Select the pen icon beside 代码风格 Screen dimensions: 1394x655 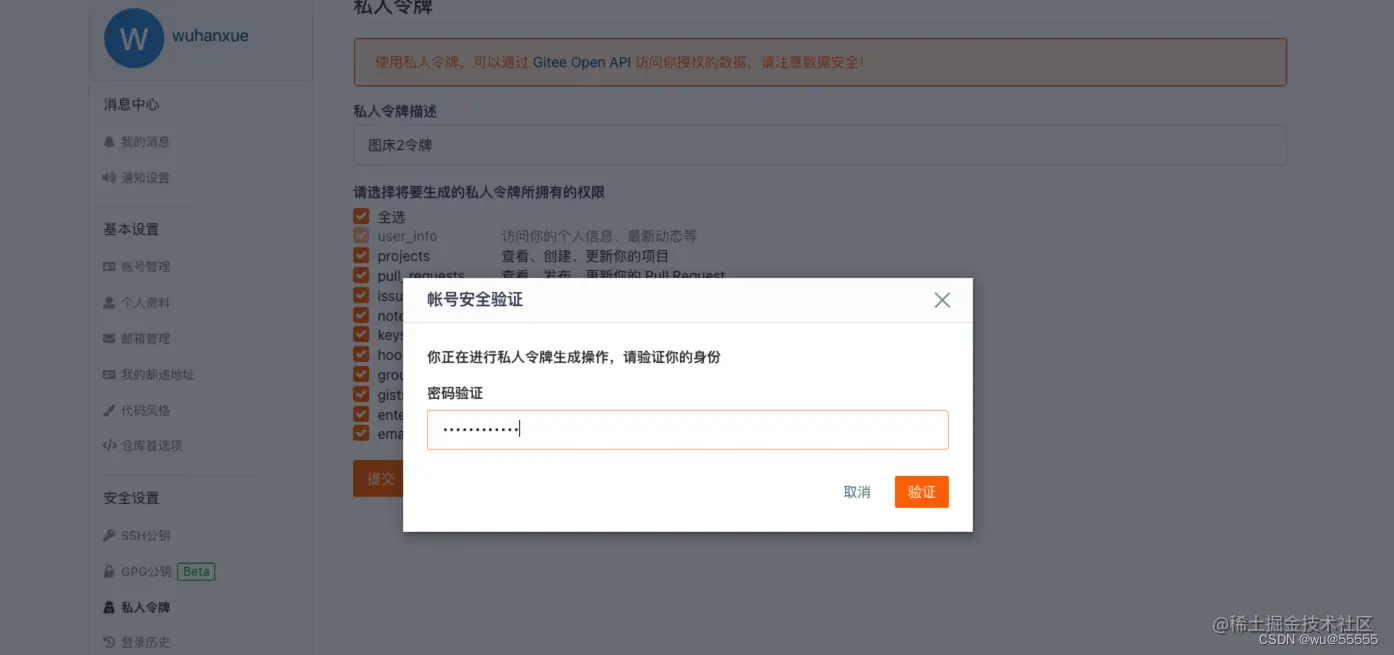(110, 409)
